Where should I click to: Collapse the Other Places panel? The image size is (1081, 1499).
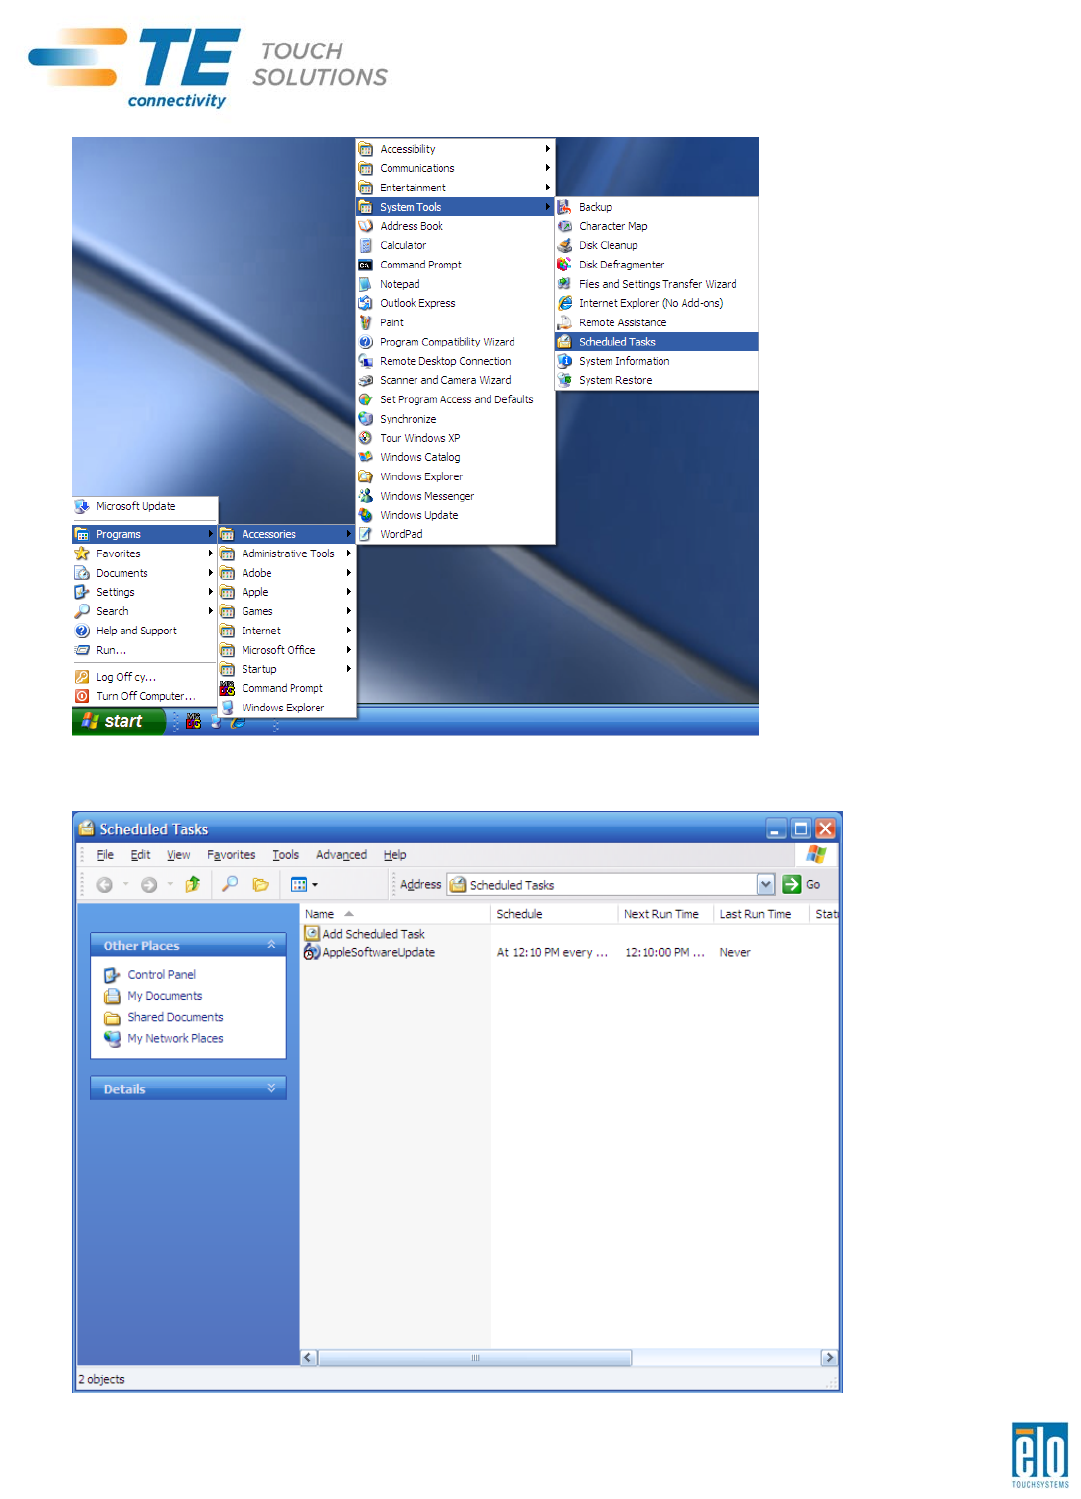coord(271,945)
